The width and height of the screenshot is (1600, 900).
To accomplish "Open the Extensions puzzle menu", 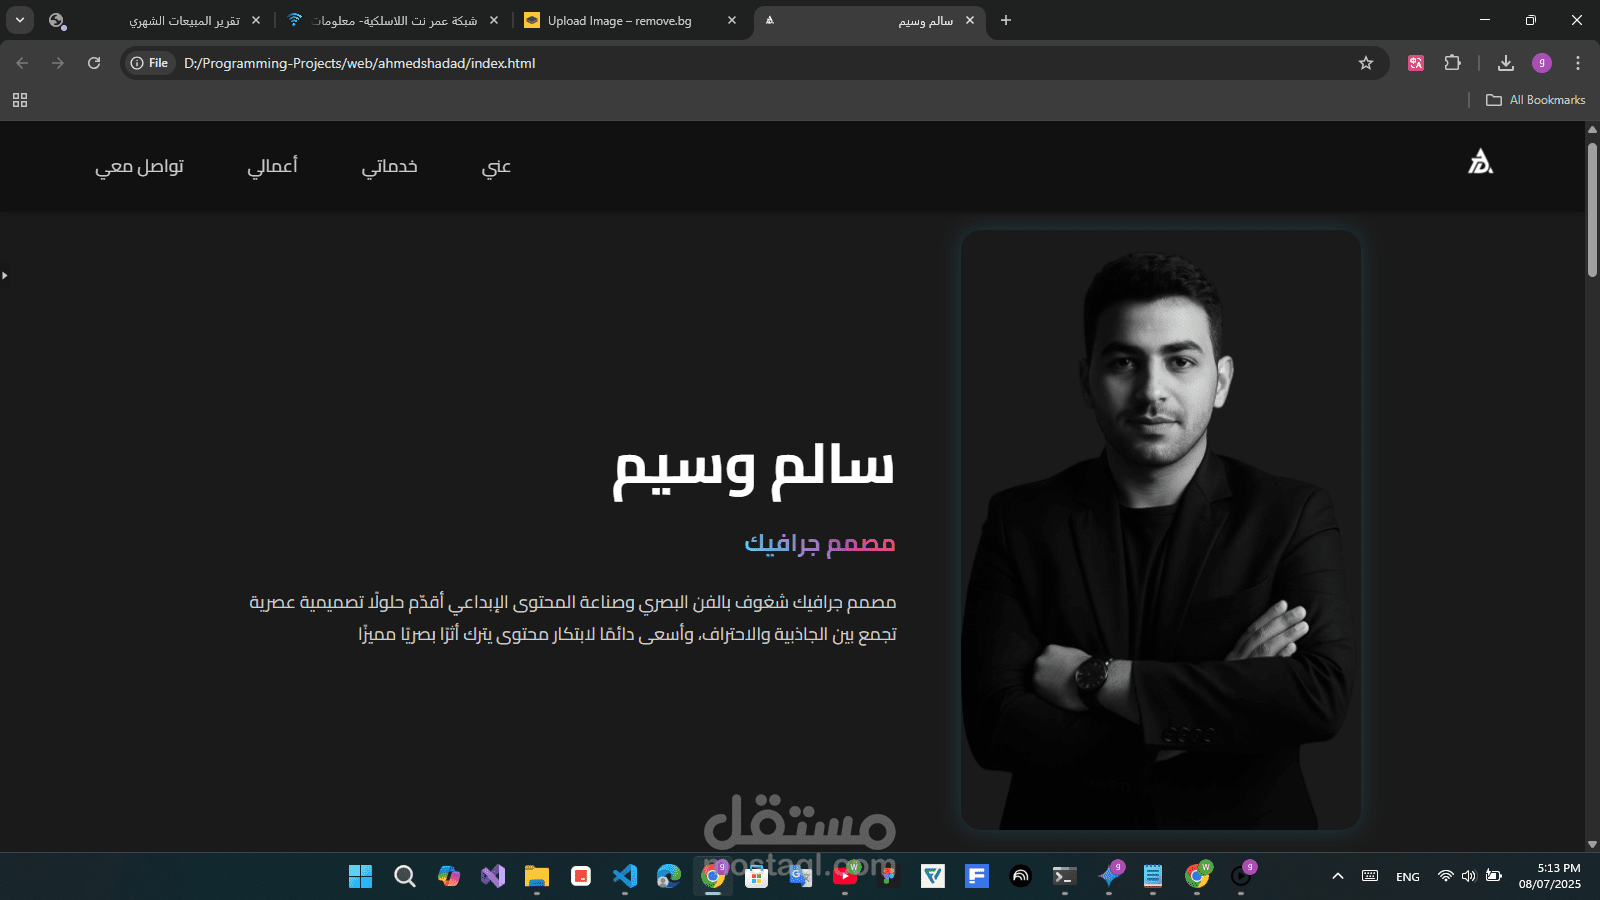I will (x=1453, y=63).
